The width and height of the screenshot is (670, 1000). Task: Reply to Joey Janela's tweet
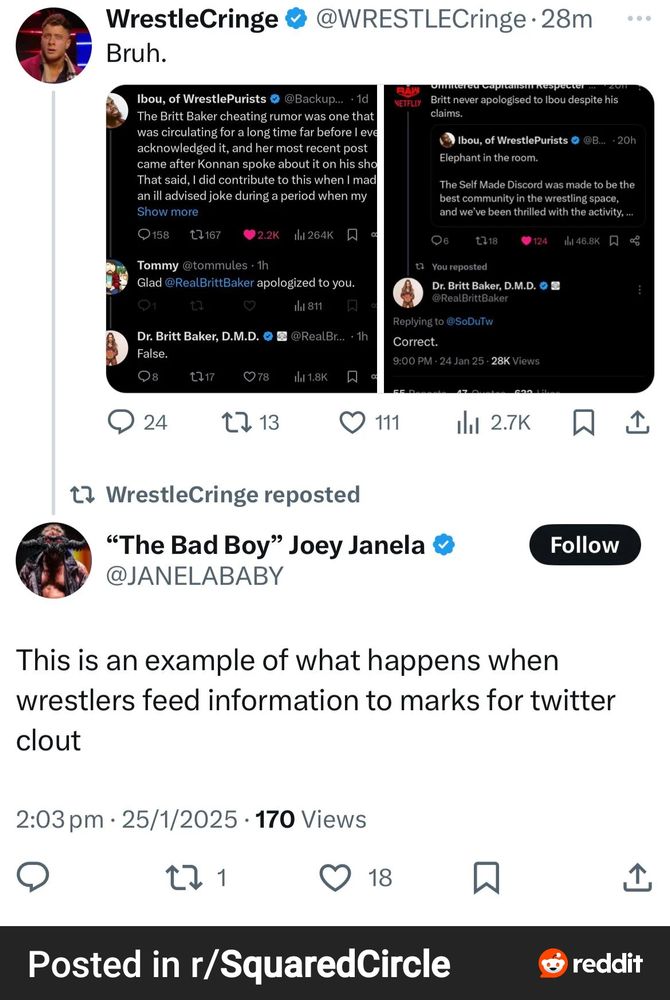35,877
